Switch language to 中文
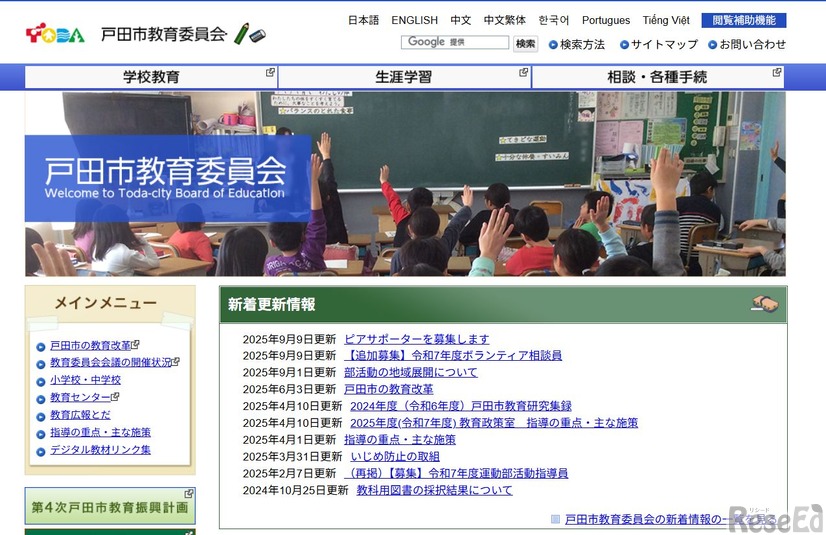826x535 pixels. click(x=460, y=21)
